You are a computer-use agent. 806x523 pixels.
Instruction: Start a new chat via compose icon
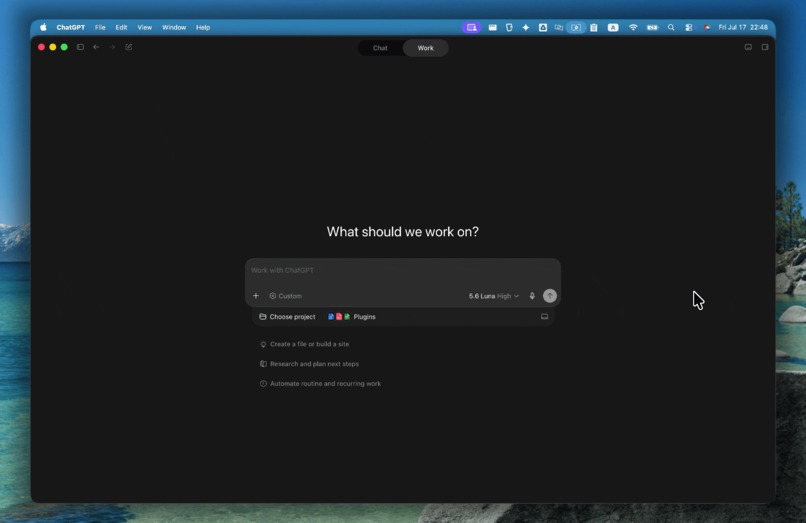click(x=129, y=47)
